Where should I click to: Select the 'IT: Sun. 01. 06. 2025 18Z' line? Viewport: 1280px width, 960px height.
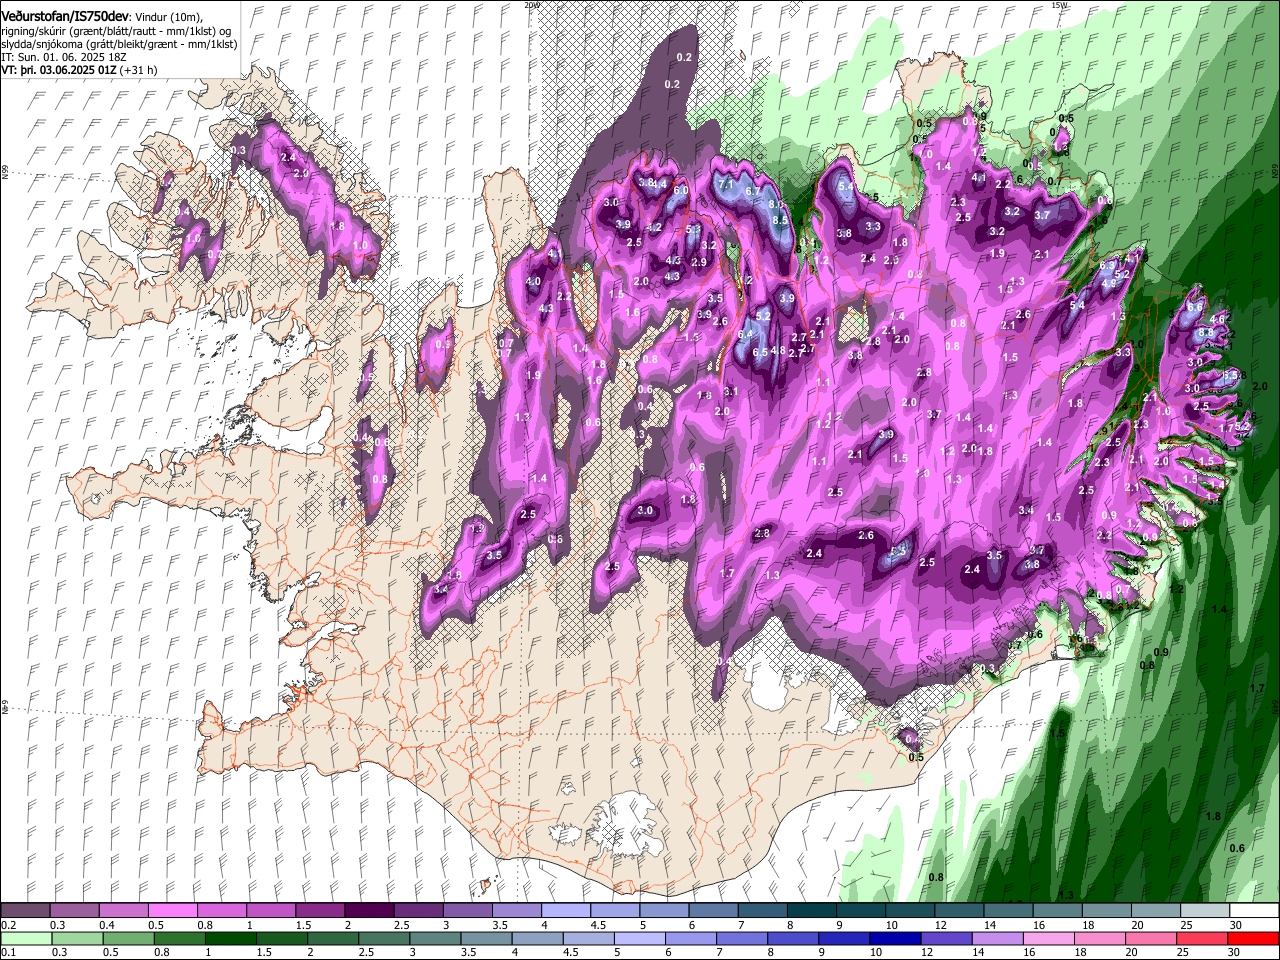(65, 57)
